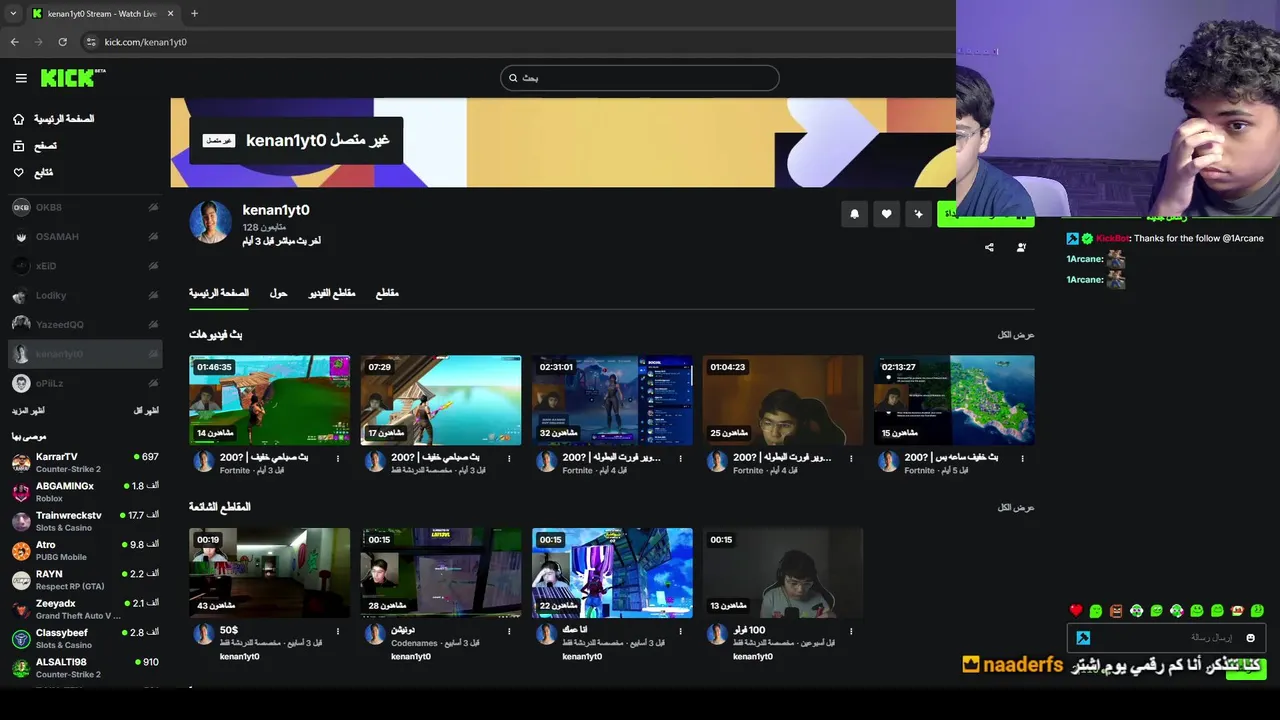Open recommended channel Classybeef

point(85,638)
